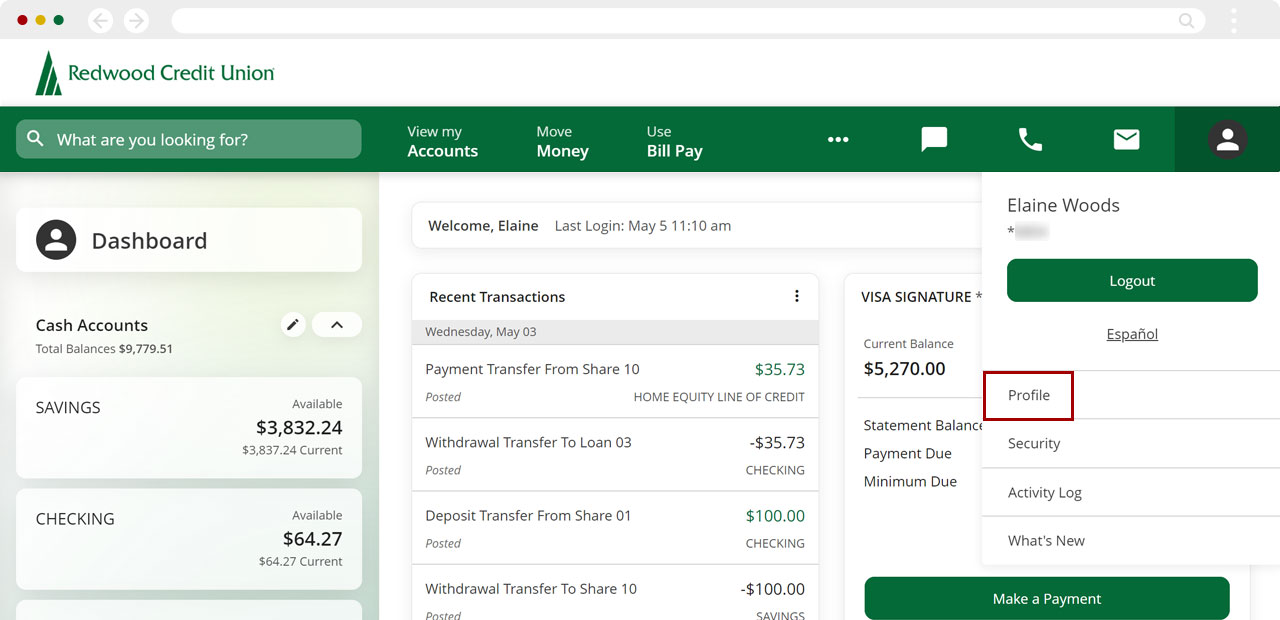Click the phone call icon

[x=1030, y=140]
